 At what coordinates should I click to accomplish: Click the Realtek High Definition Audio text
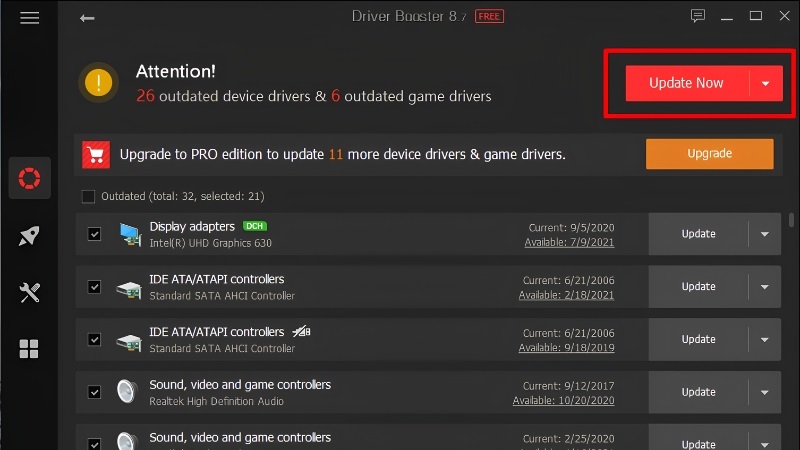coord(216,402)
